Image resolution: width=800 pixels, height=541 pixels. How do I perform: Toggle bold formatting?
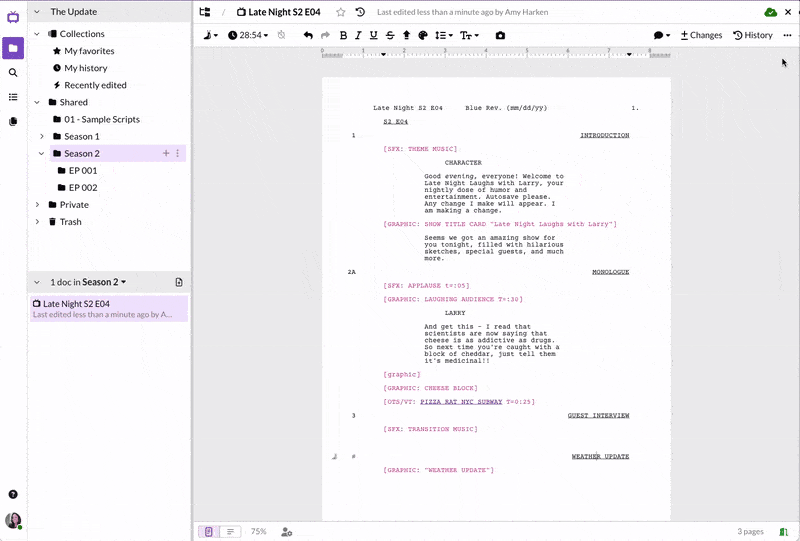point(343,35)
